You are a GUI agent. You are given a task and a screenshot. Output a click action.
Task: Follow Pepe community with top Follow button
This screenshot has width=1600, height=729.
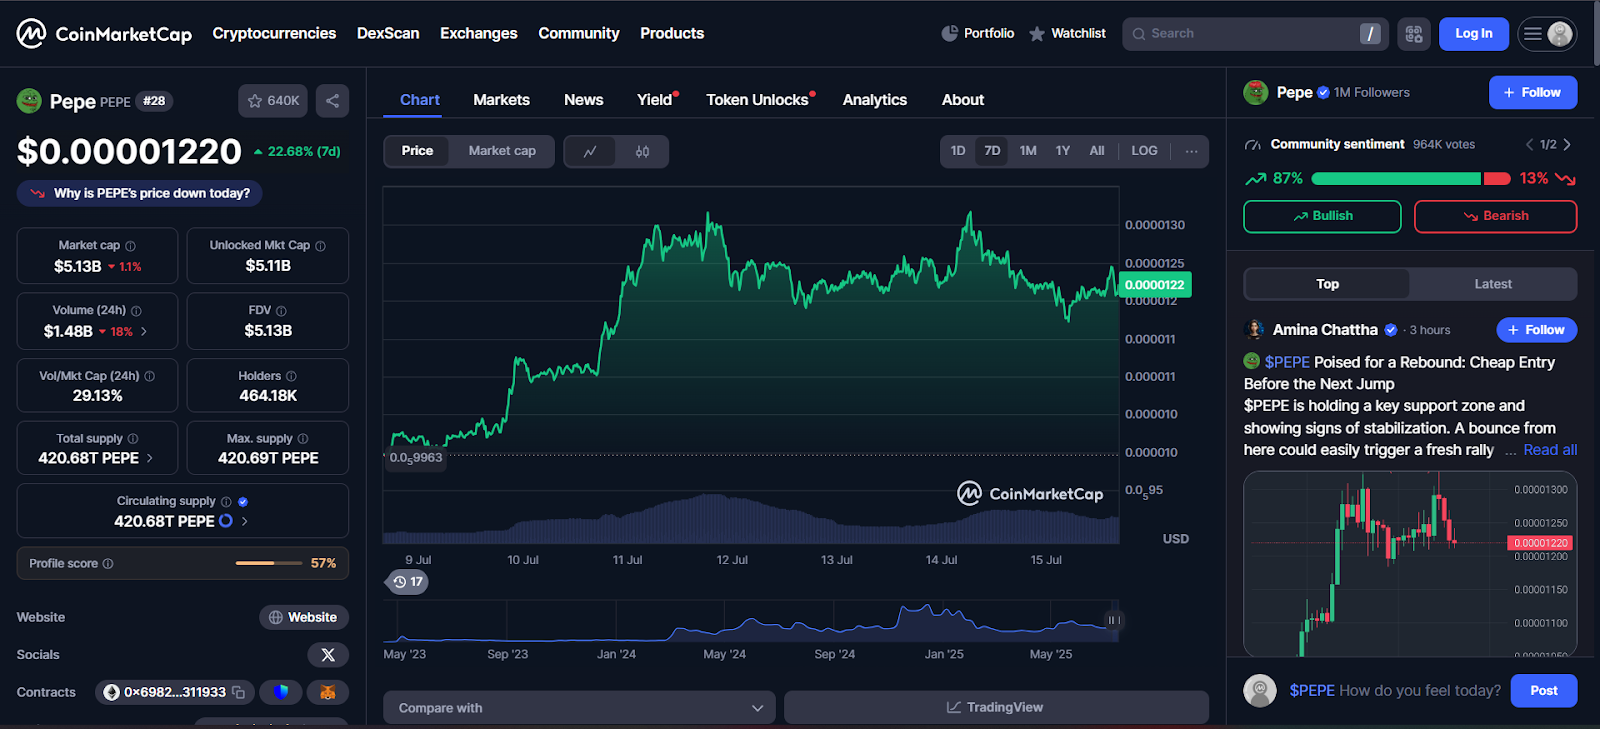[1533, 92]
